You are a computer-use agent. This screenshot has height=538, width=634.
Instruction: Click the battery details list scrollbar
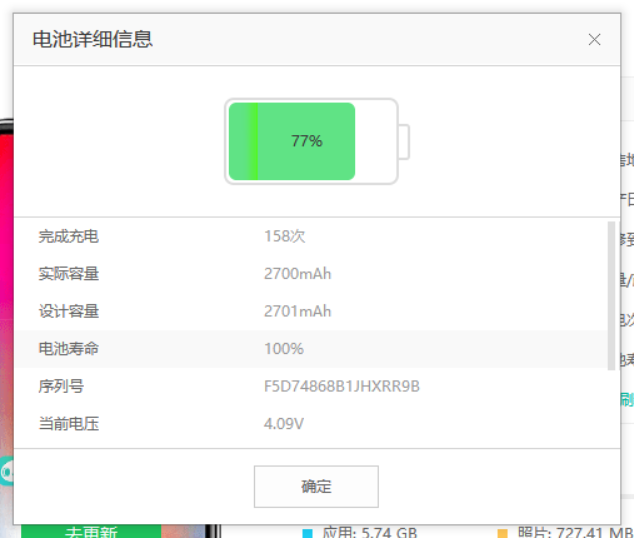611,295
